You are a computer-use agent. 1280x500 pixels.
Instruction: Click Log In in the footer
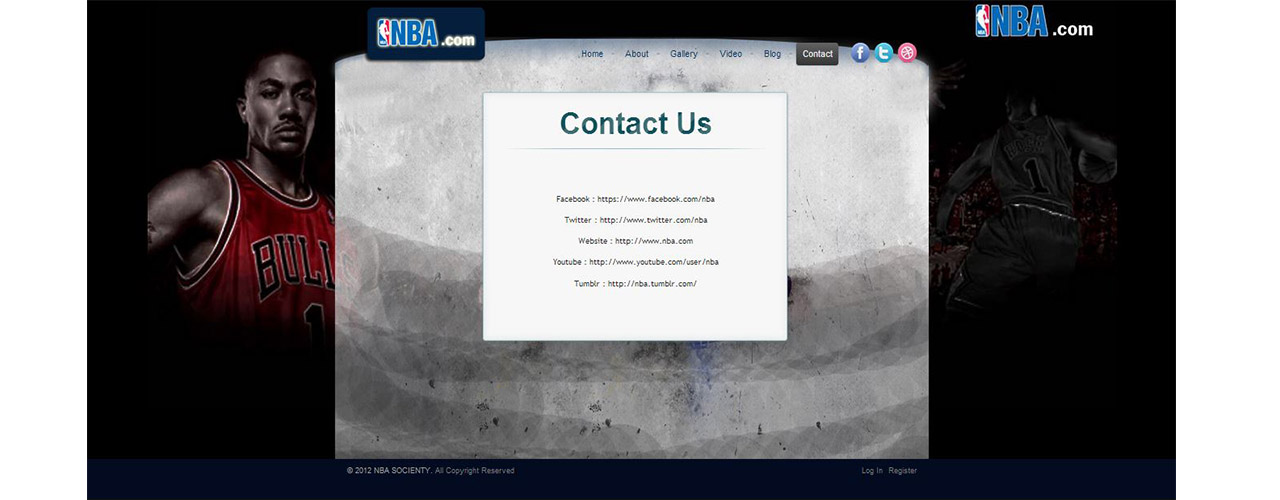click(872, 471)
